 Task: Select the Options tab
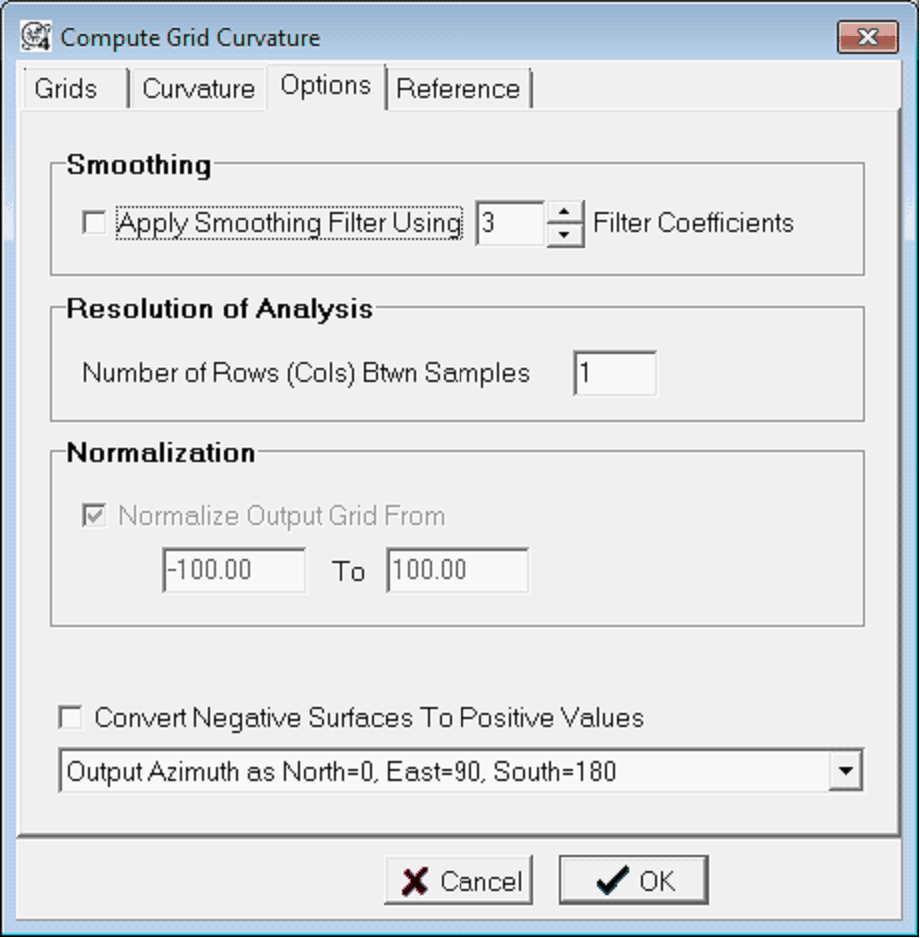(x=326, y=86)
